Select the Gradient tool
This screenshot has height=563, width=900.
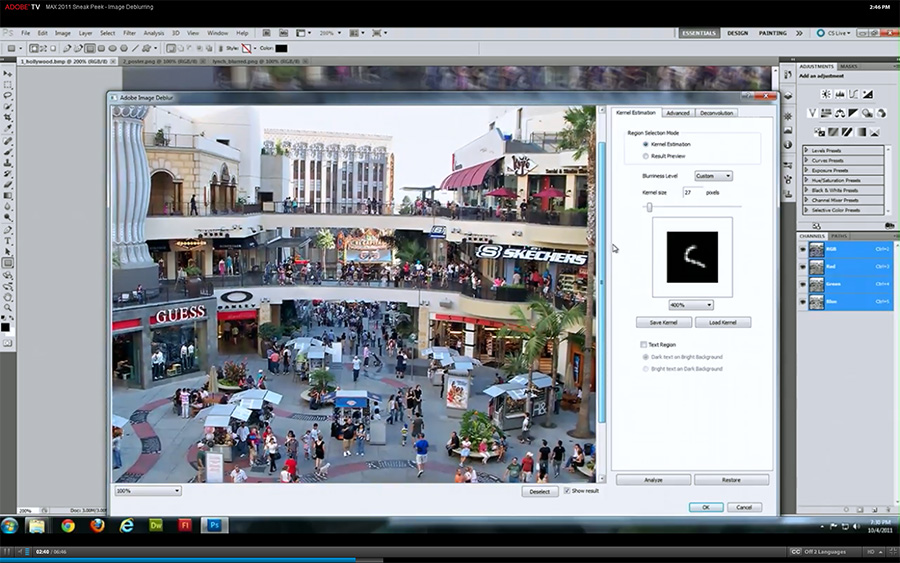click(7, 196)
